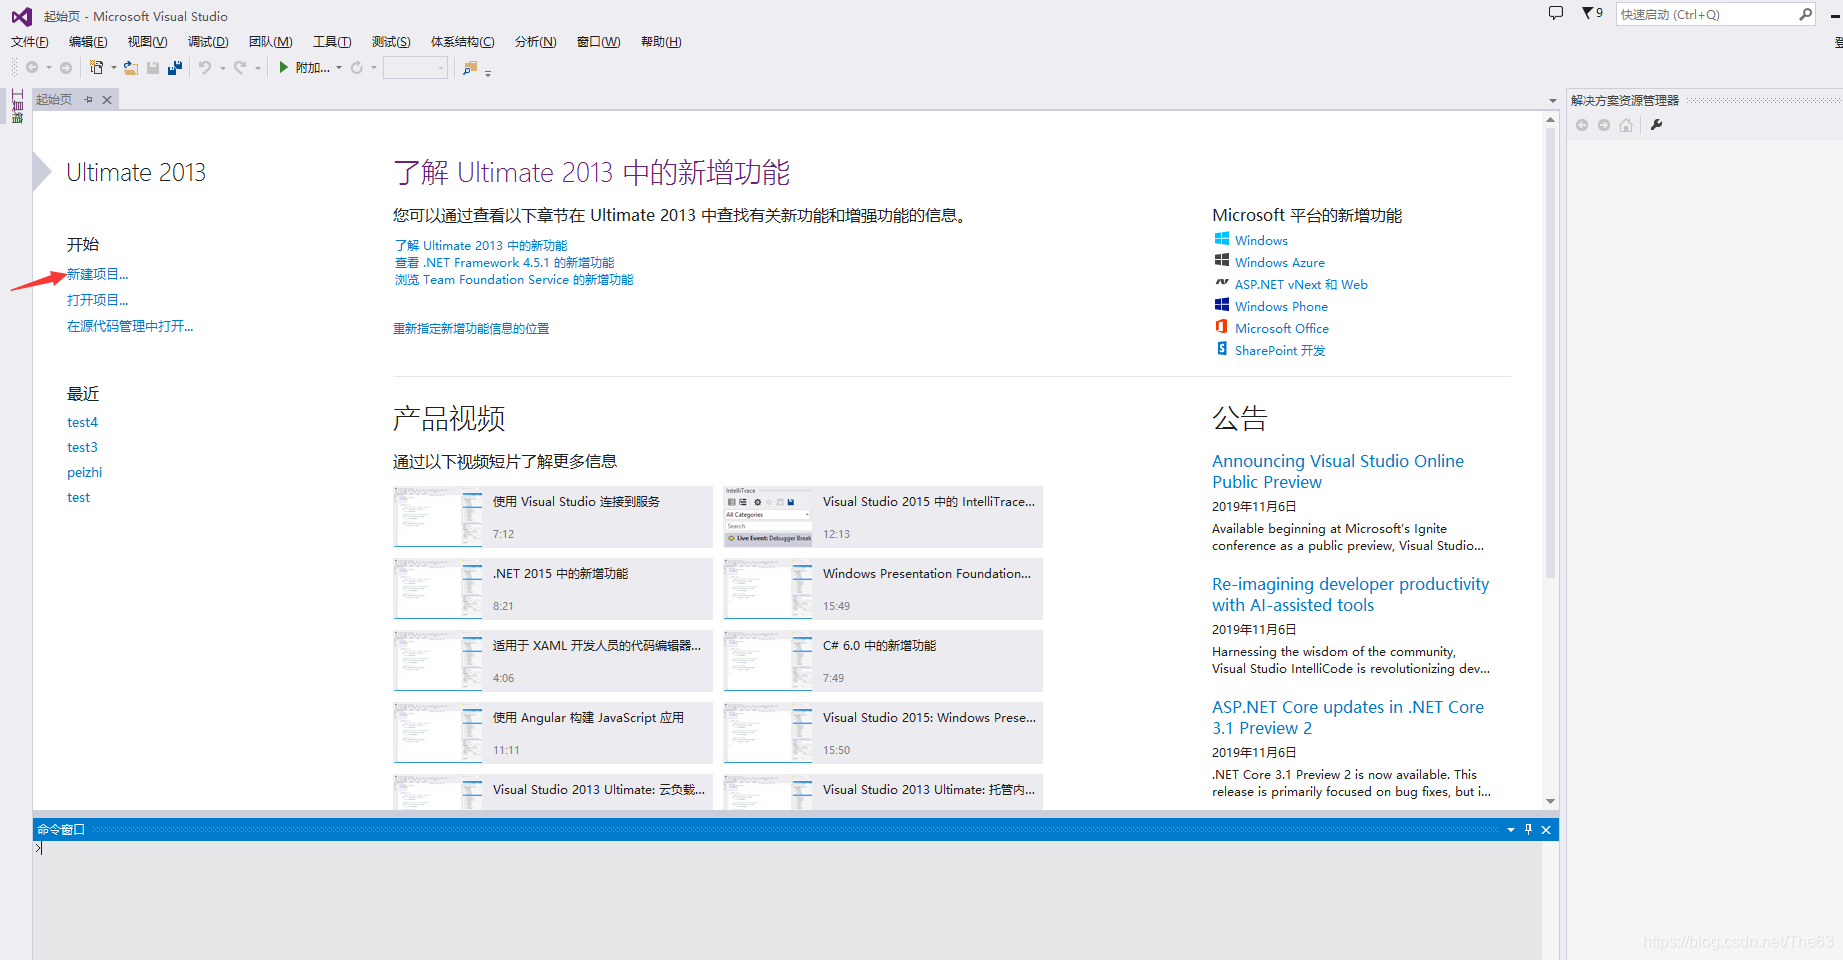Close the 命令窗口 panel with X
Image resolution: width=1843 pixels, height=960 pixels.
coord(1546,830)
